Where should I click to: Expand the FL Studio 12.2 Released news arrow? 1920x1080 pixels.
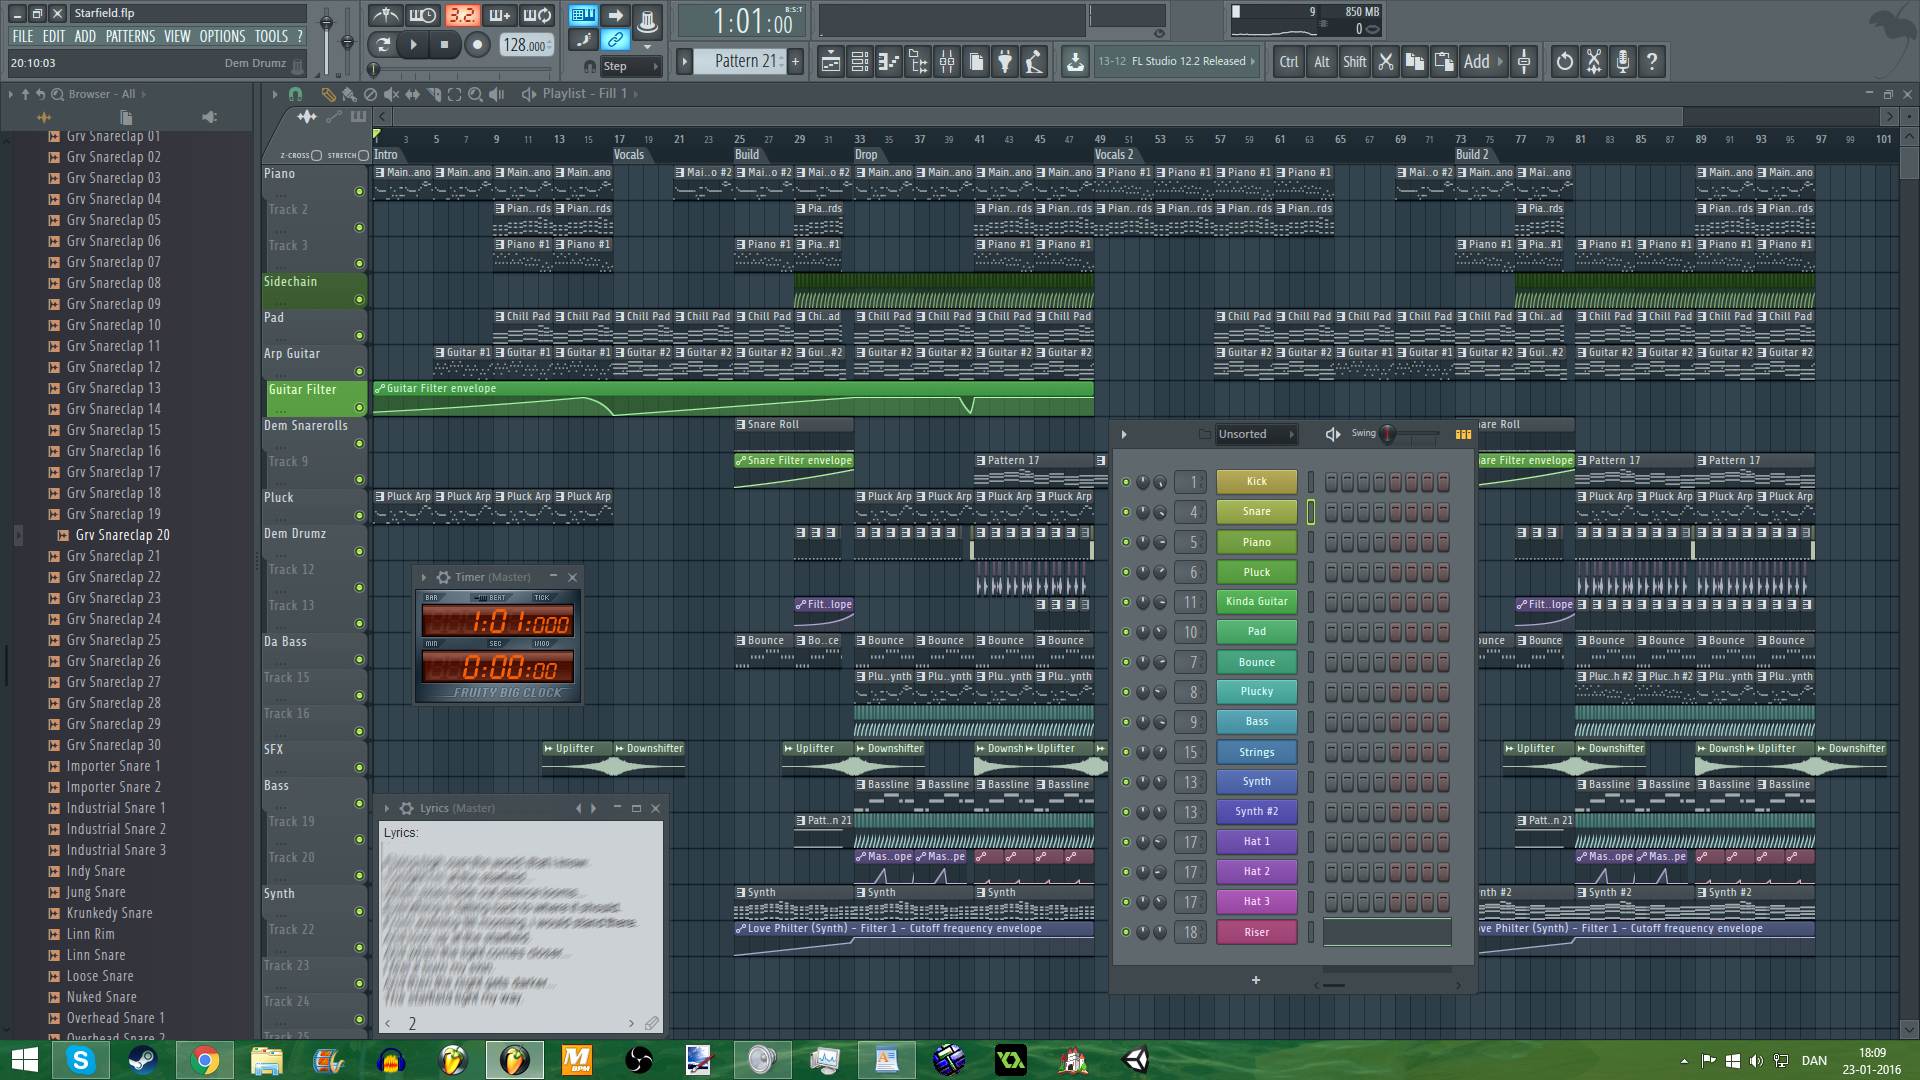click(1252, 61)
